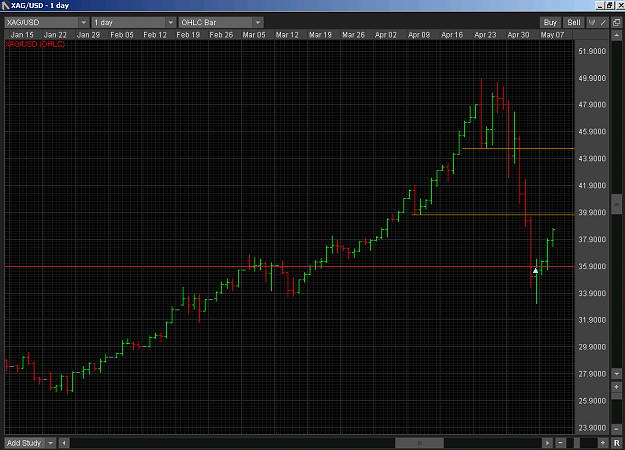
Task: Click the May 07 date label
Action: point(552,35)
